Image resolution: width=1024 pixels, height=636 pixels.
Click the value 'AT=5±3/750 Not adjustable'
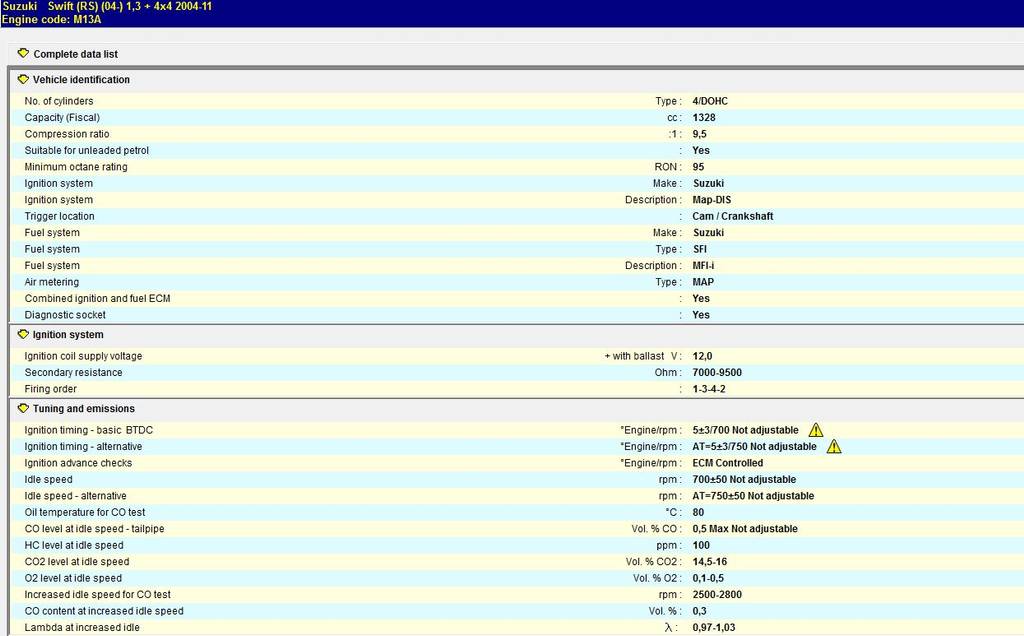(754, 447)
